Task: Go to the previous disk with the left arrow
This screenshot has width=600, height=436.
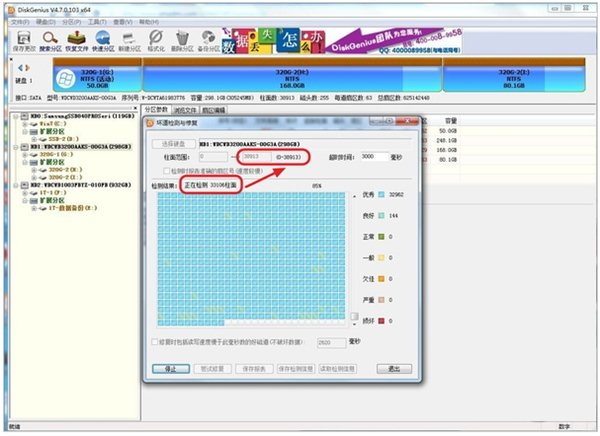Action: tap(20, 68)
